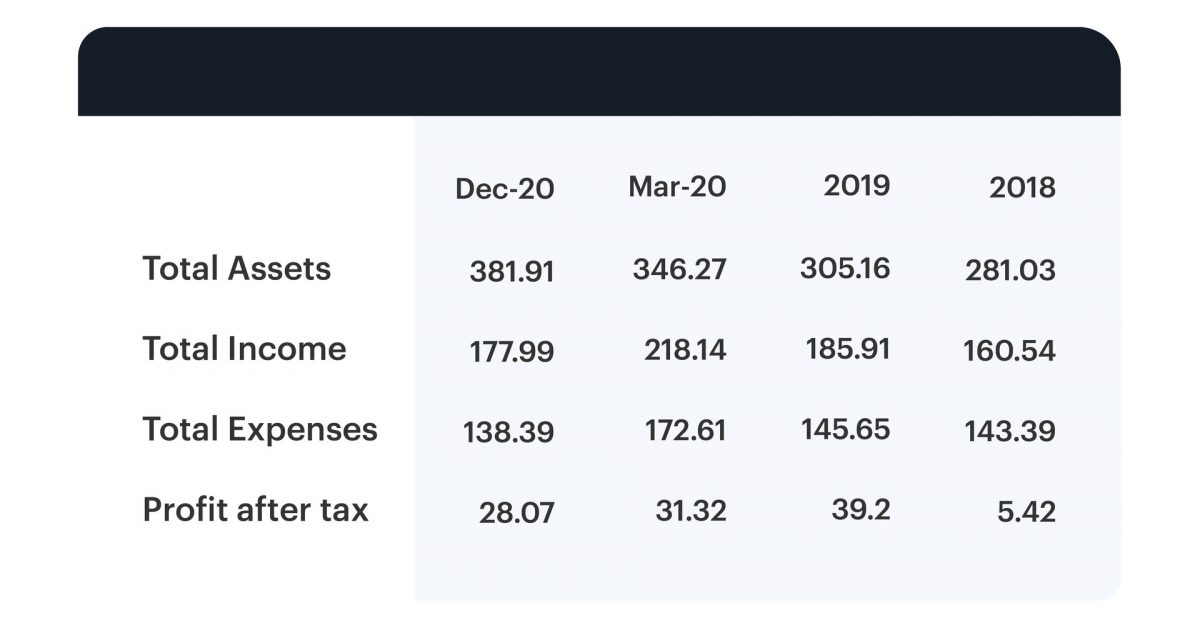Click the Total Expenses row label

point(260,429)
